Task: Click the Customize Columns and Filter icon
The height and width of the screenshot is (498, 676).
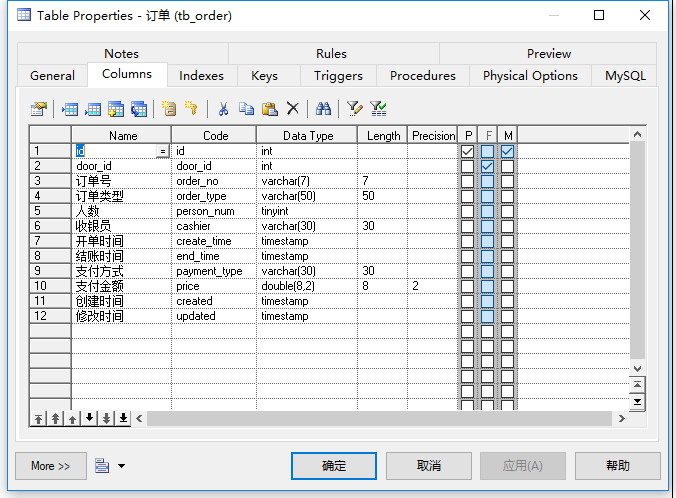Action: point(354,109)
